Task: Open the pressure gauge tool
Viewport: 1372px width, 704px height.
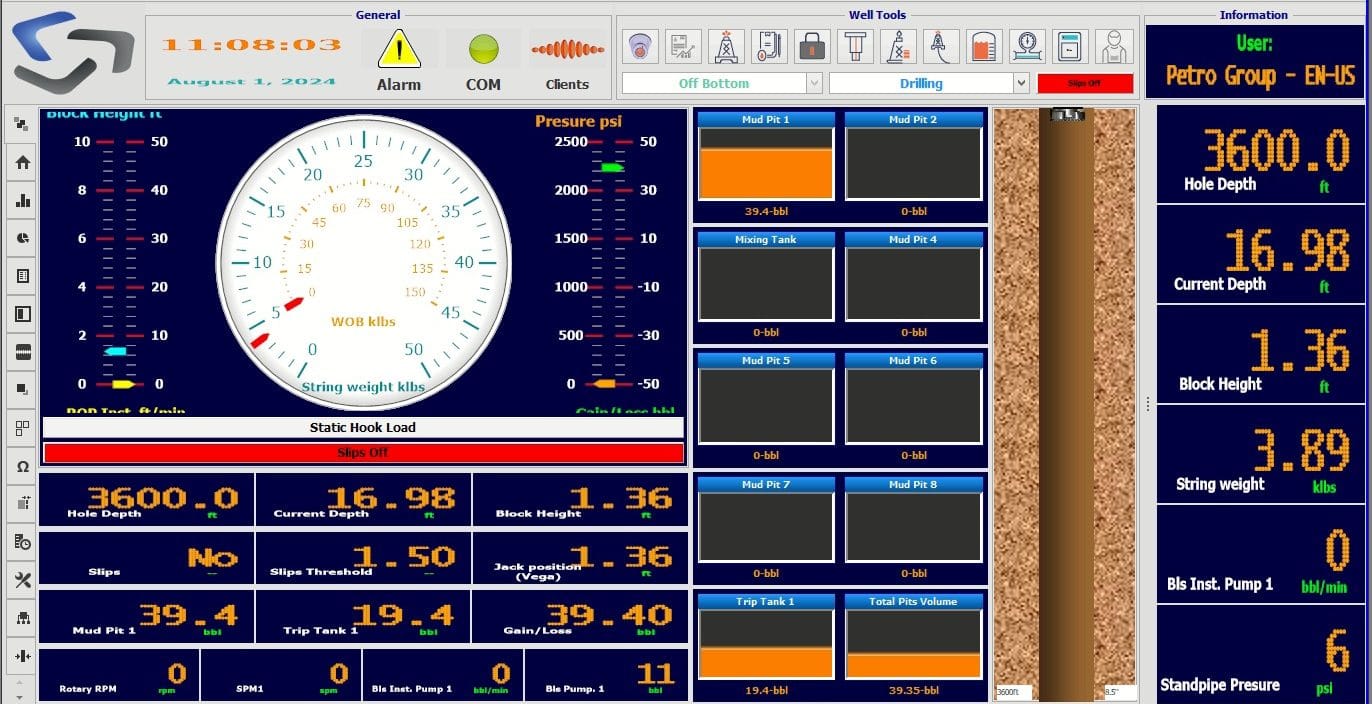Action: pyautogui.click(x=1027, y=47)
